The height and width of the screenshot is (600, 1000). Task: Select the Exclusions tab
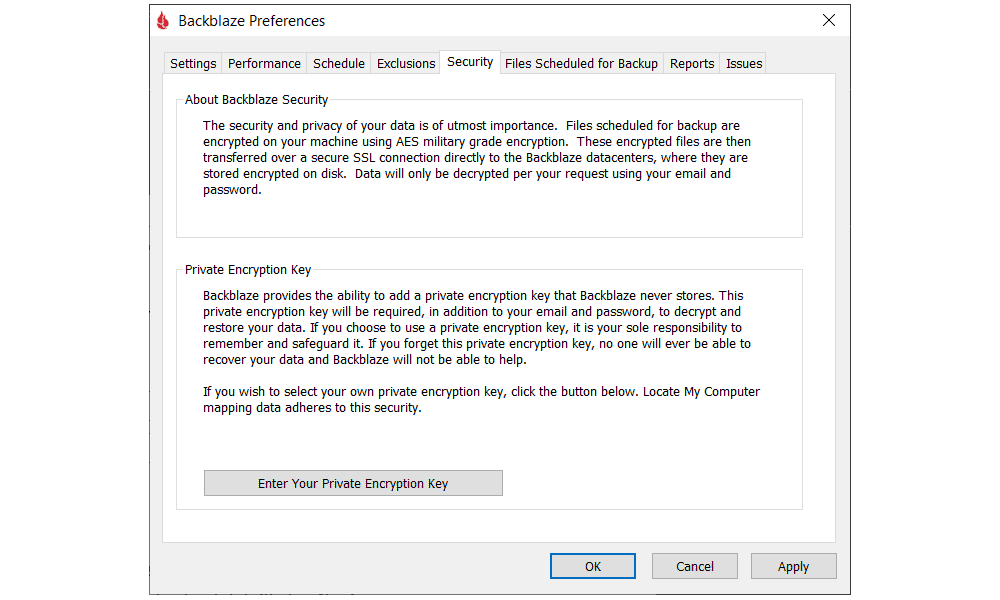click(x=406, y=64)
